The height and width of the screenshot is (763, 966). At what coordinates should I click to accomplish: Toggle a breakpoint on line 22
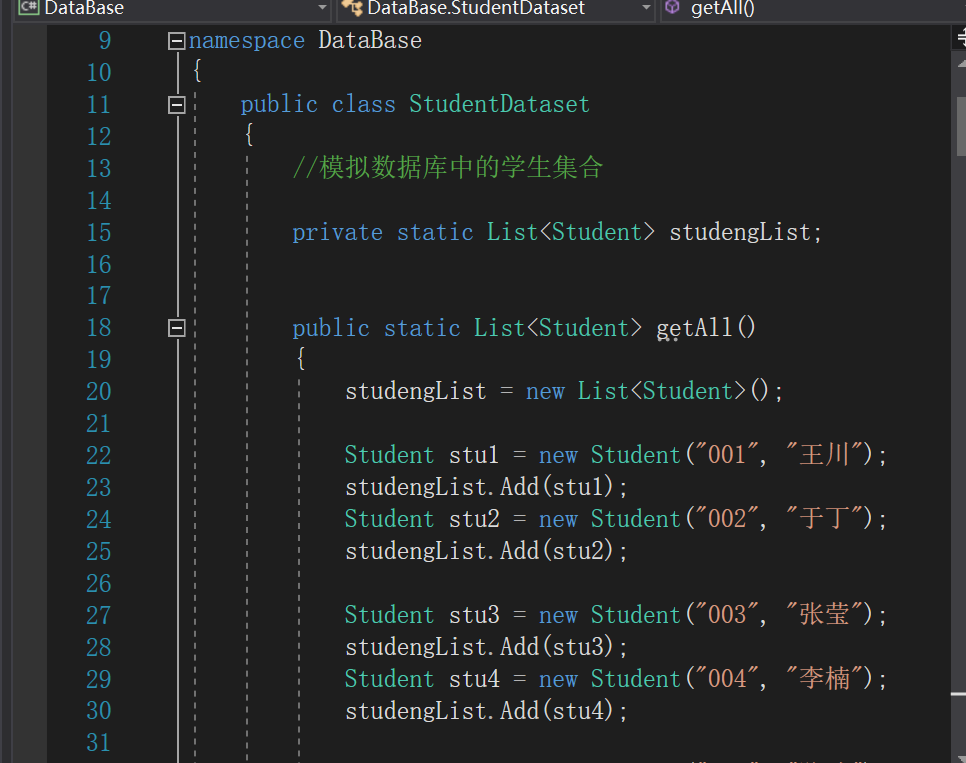pyautogui.click(x=30, y=455)
